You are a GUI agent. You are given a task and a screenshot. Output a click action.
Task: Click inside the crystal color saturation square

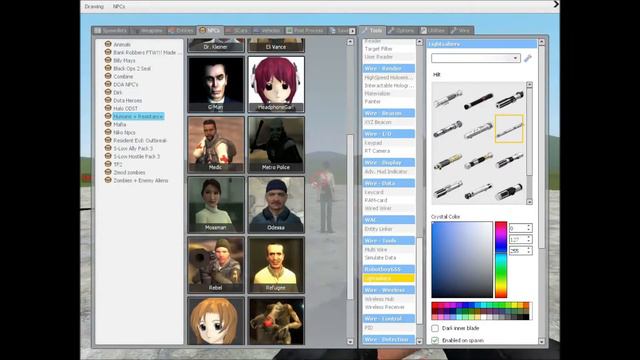[x=462, y=260]
